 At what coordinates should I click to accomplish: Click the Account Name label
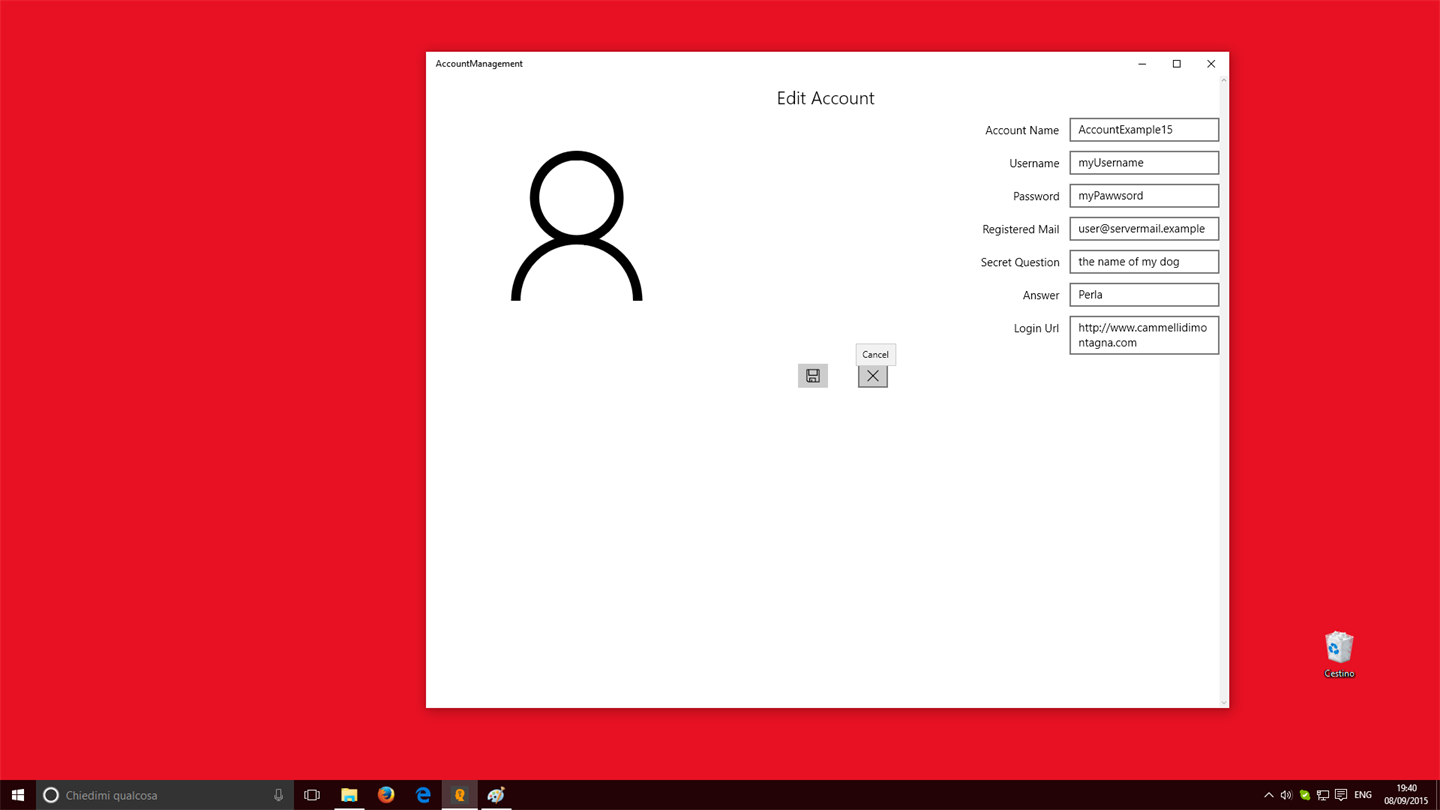pyautogui.click(x=1022, y=130)
